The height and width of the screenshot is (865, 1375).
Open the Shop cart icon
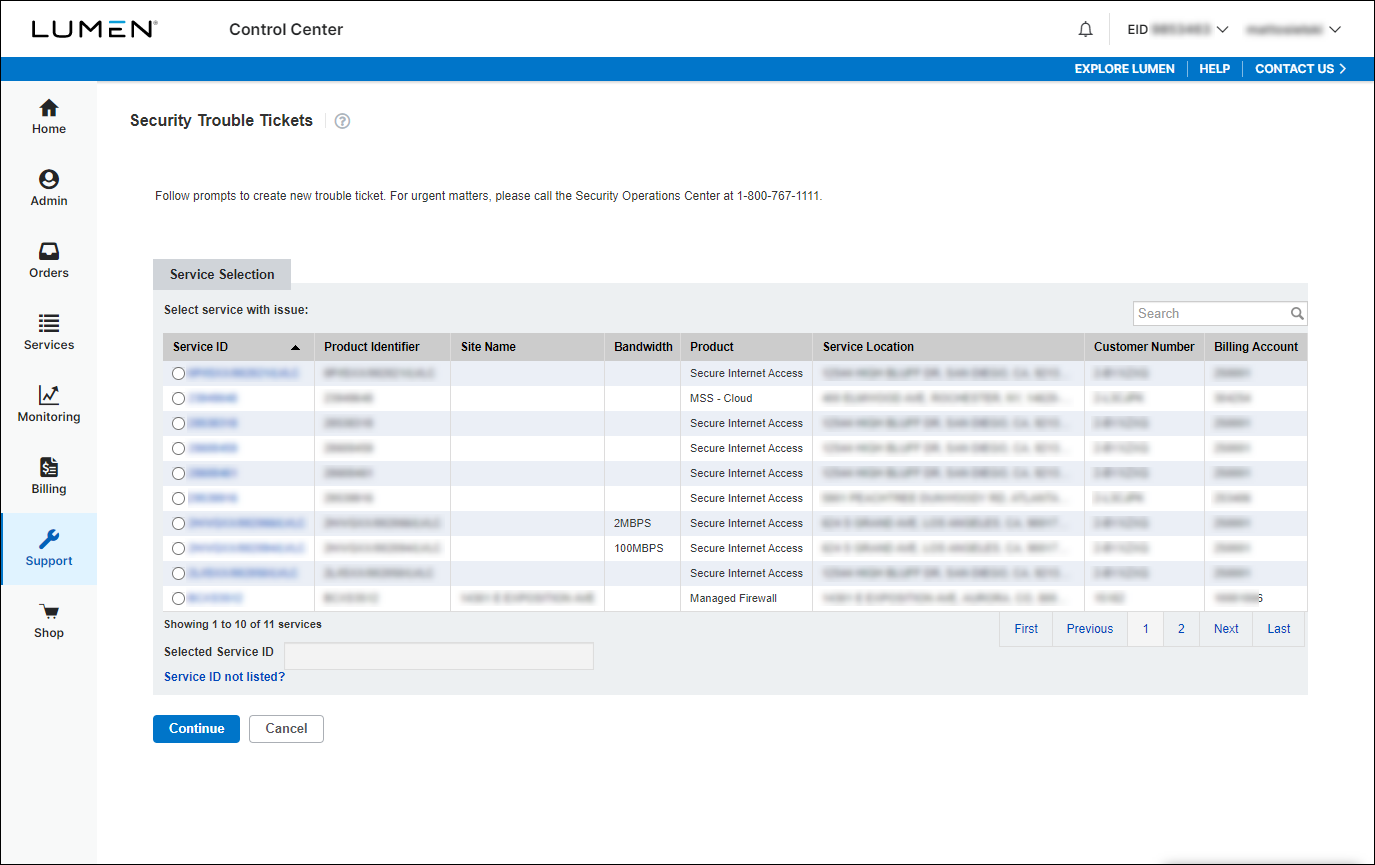[49, 611]
